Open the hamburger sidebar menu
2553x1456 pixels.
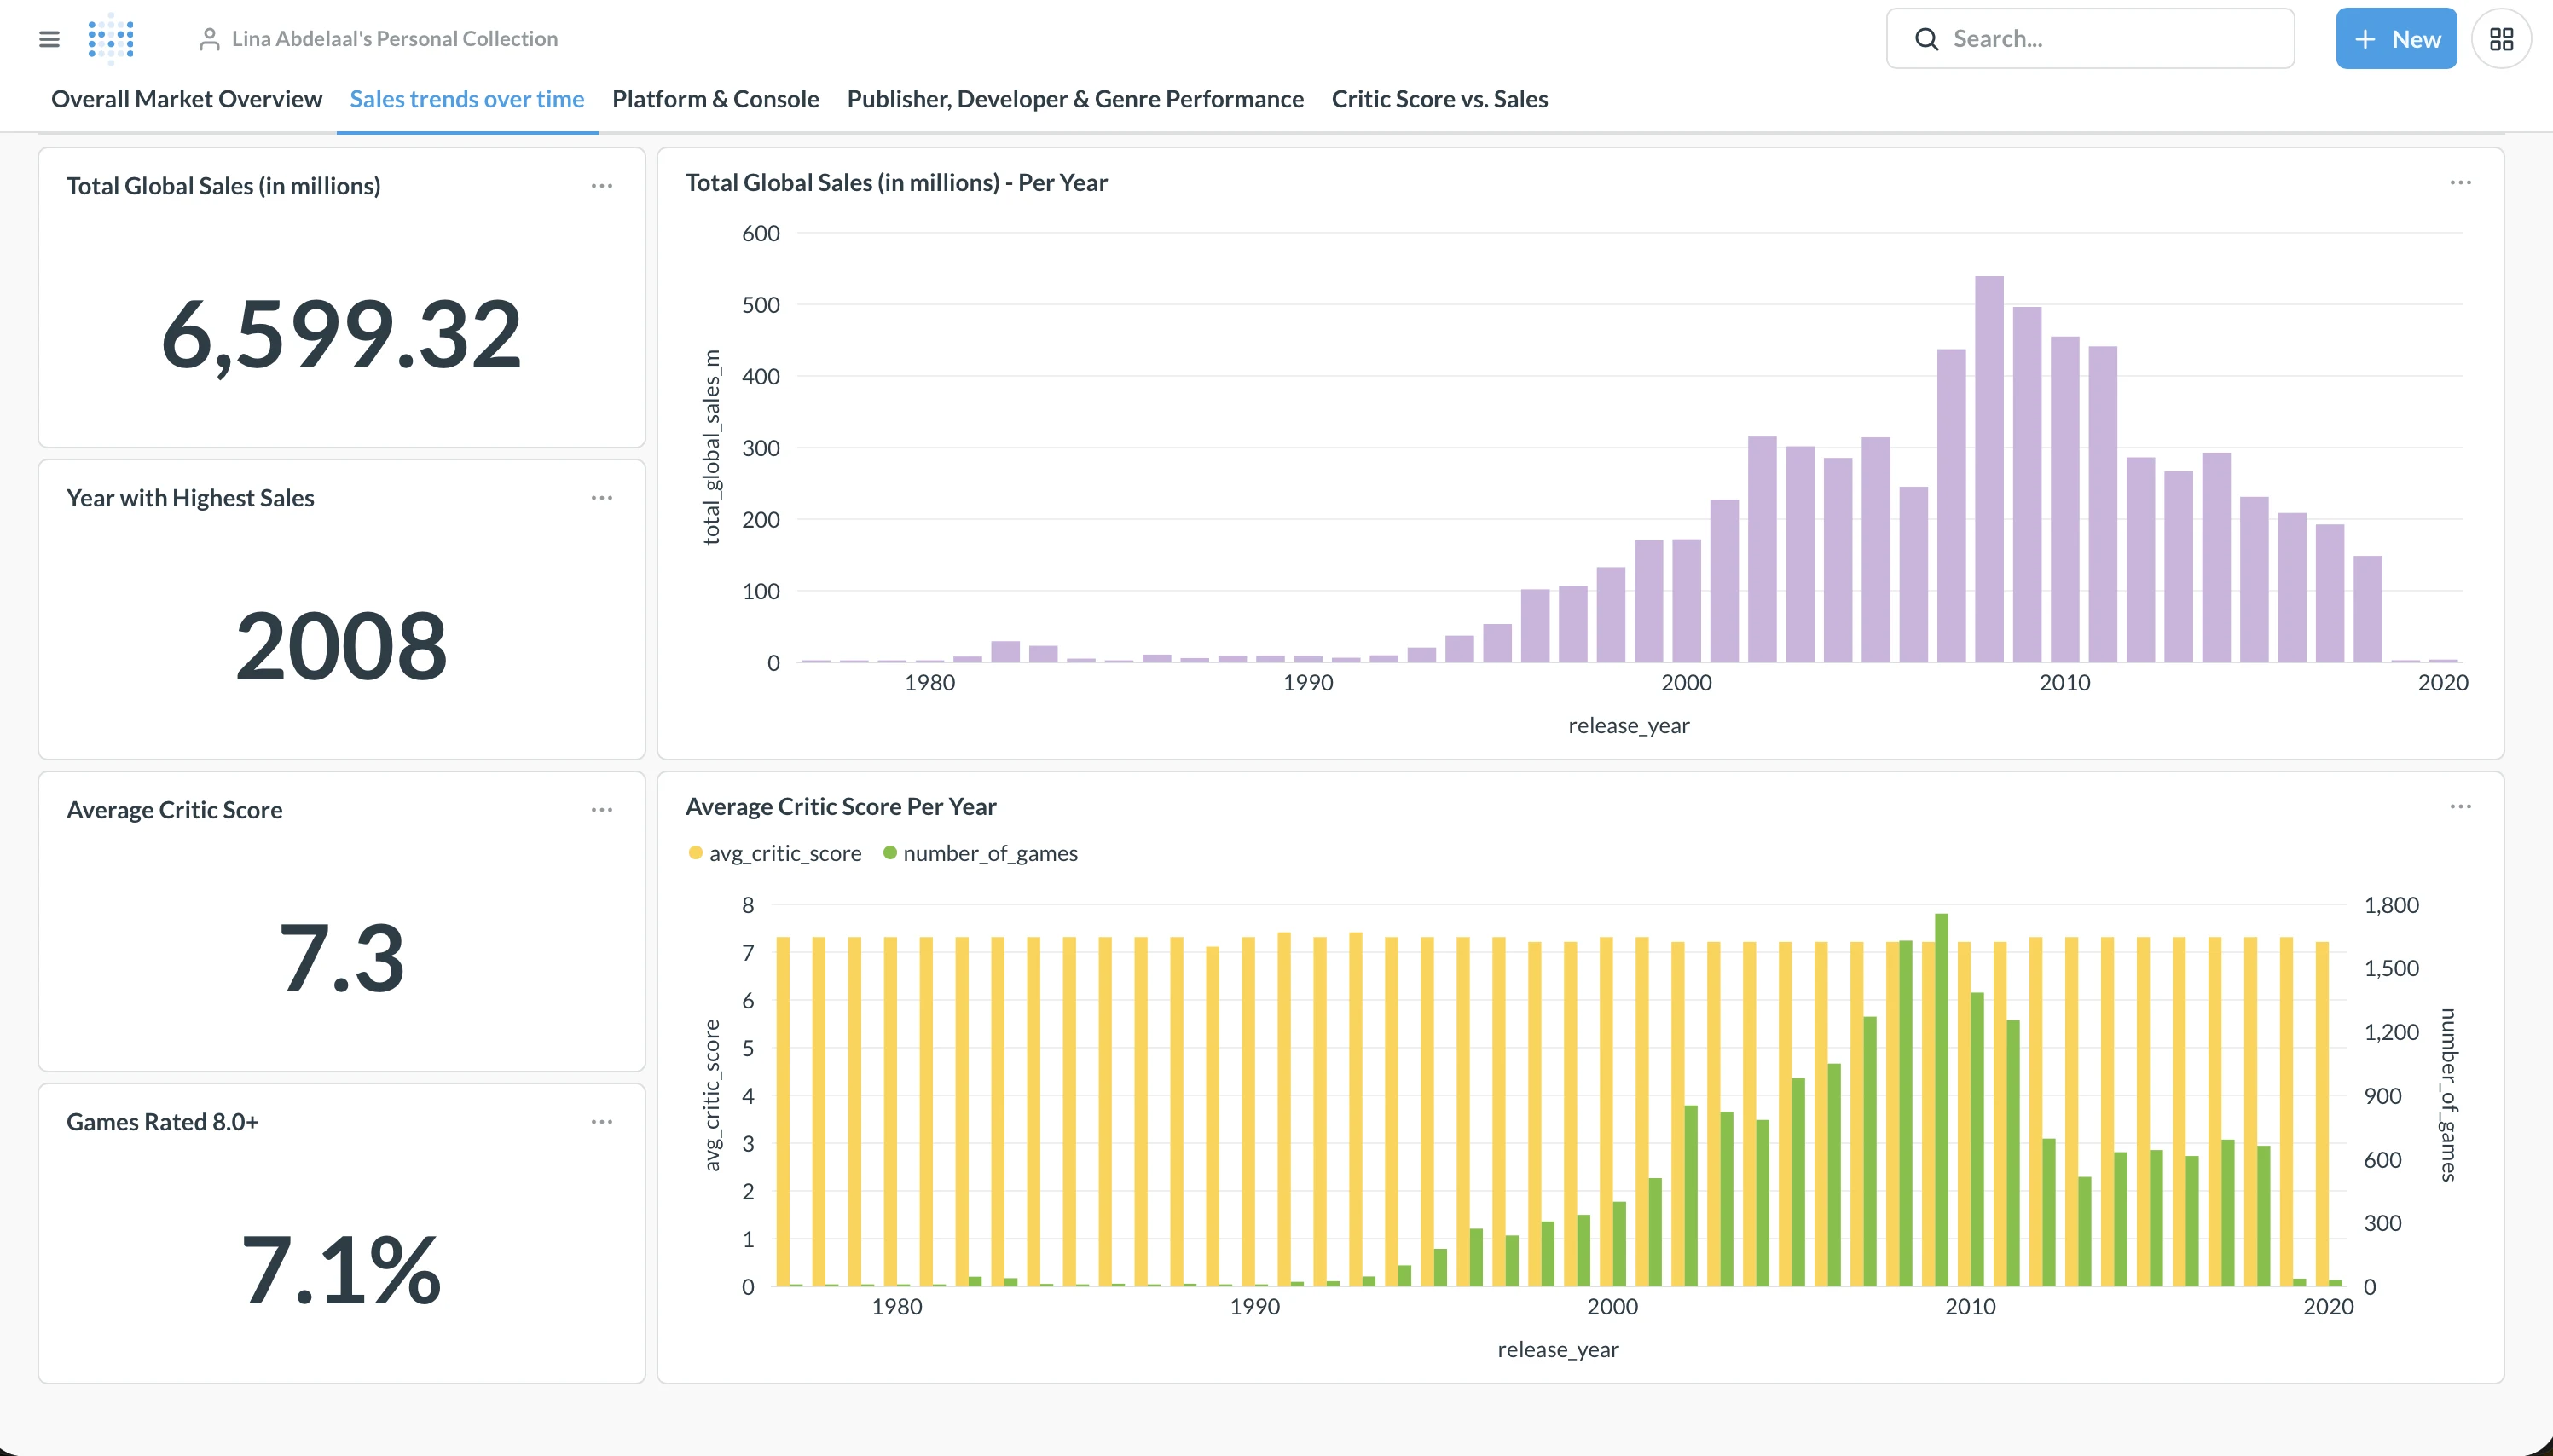[49, 39]
